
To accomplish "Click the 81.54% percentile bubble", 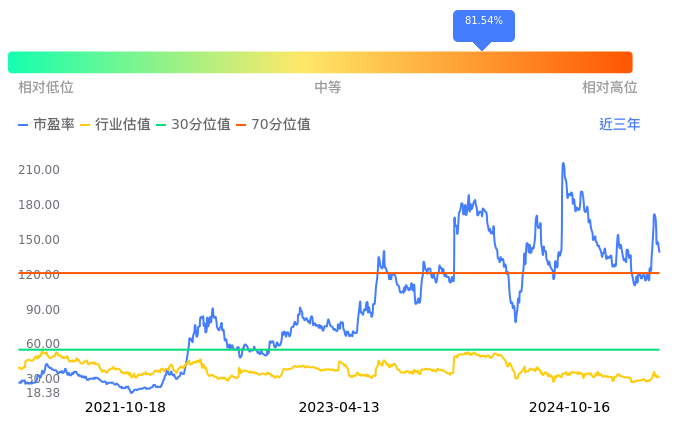I will (x=483, y=21).
